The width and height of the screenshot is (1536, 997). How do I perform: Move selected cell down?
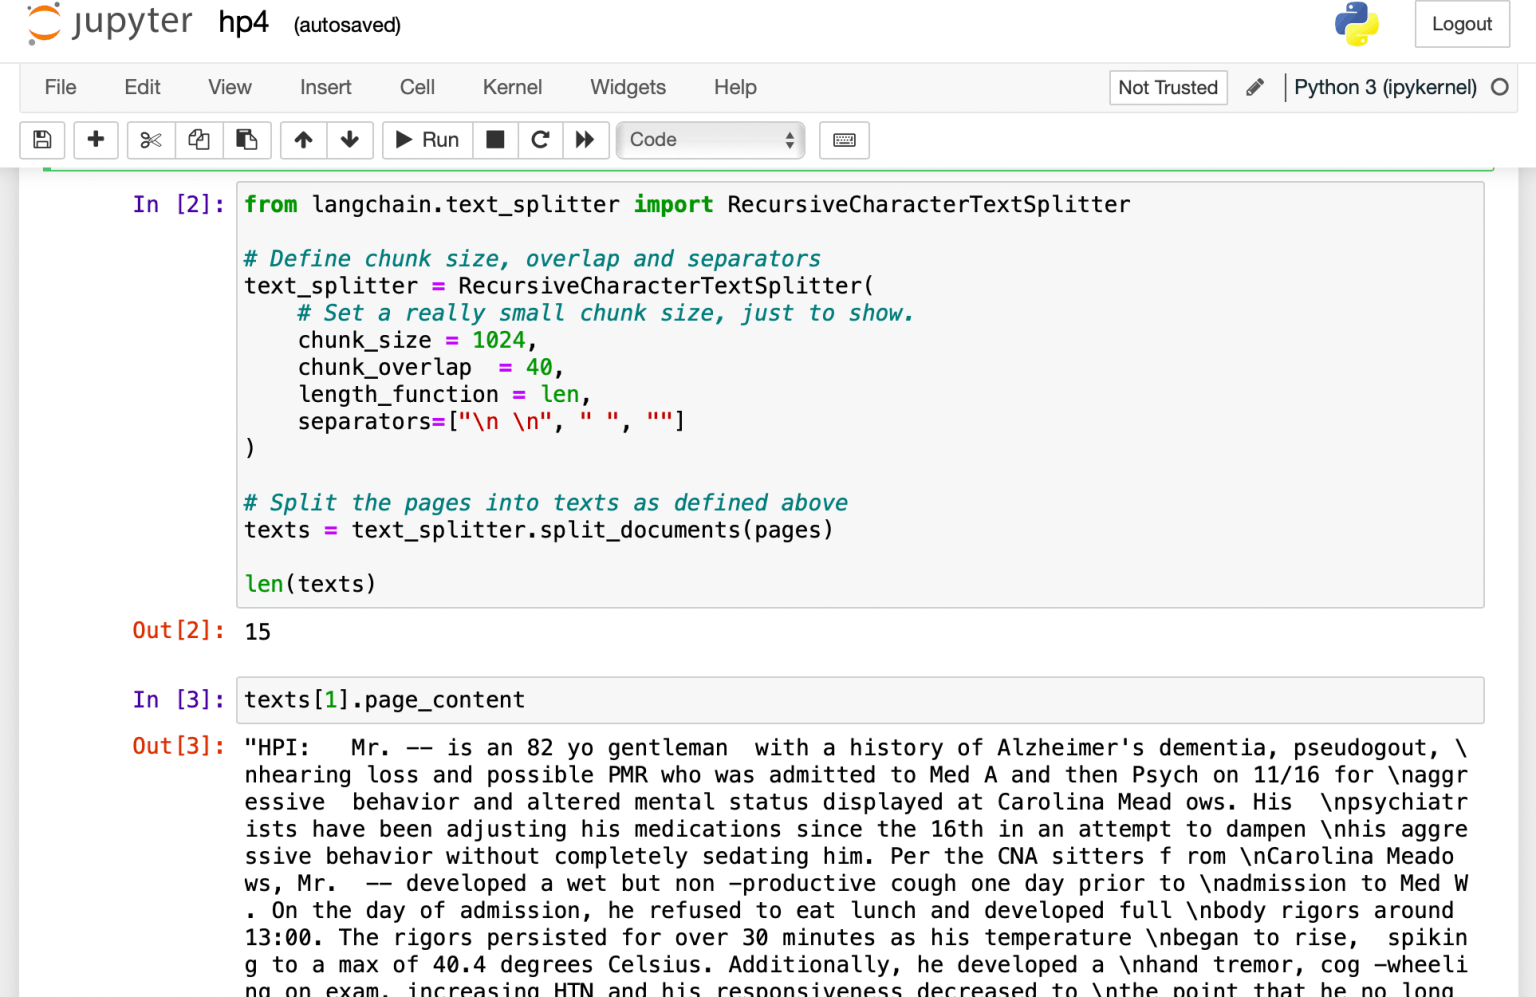[x=350, y=140]
